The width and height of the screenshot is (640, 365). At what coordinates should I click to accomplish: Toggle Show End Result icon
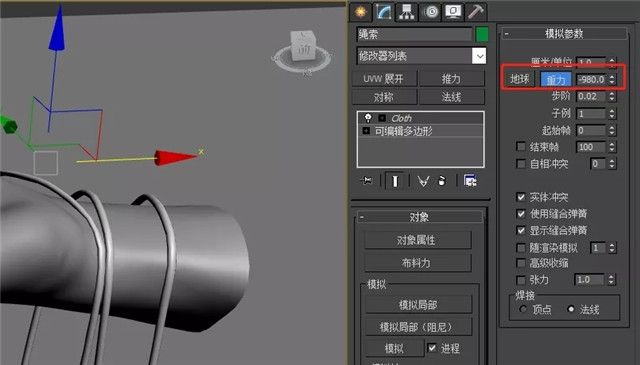click(x=395, y=180)
